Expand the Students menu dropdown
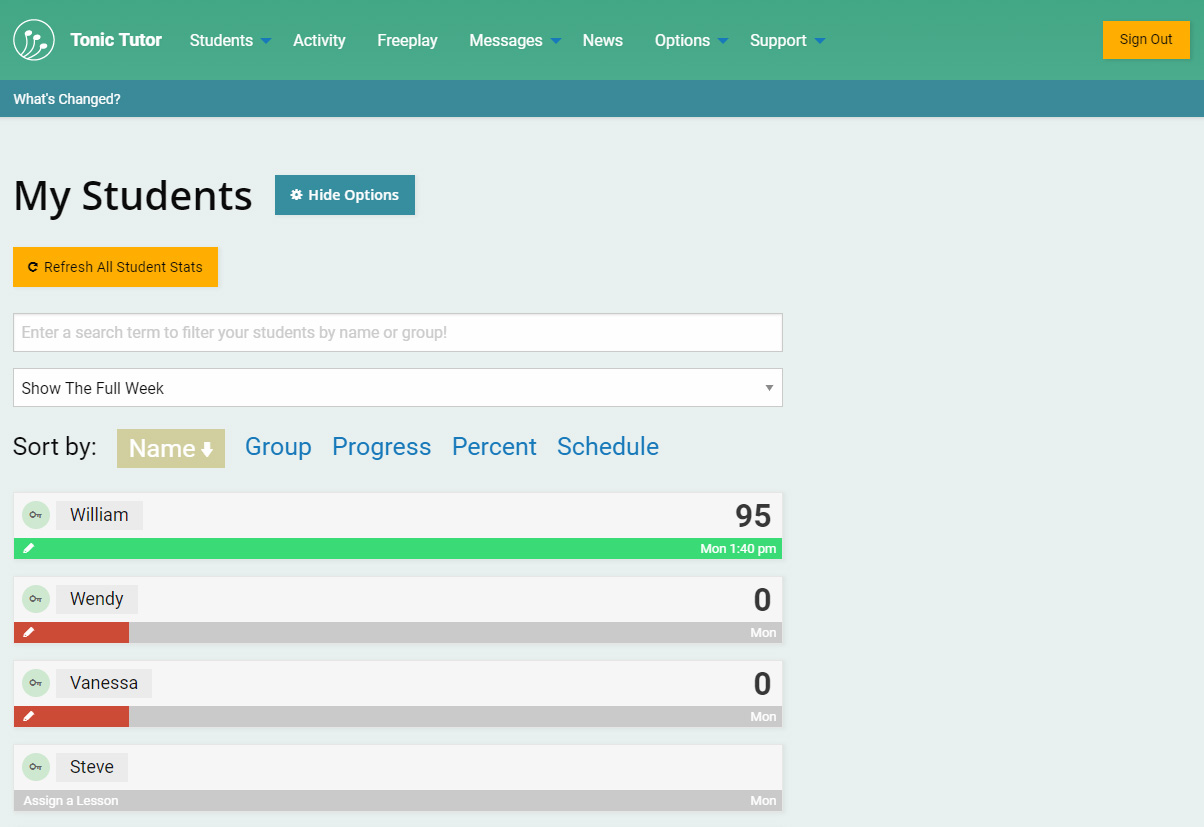Image resolution: width=1204 pixels, height=827 pixels. coord(230,40)
